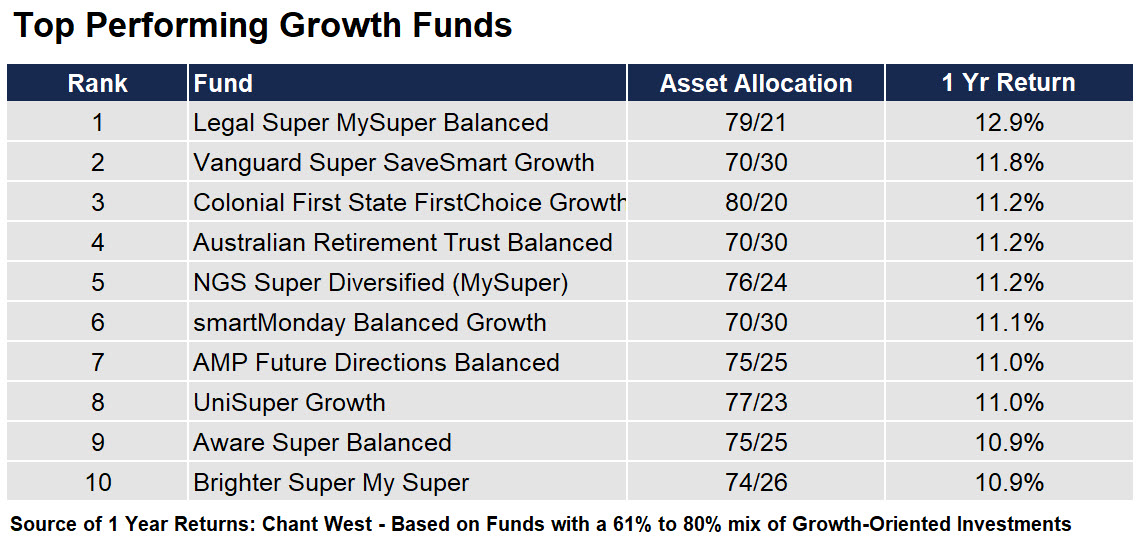This screenshot has width=1144, height=536.
Task: Click the 11.8% return value
Action: (x=1009, y=163)
